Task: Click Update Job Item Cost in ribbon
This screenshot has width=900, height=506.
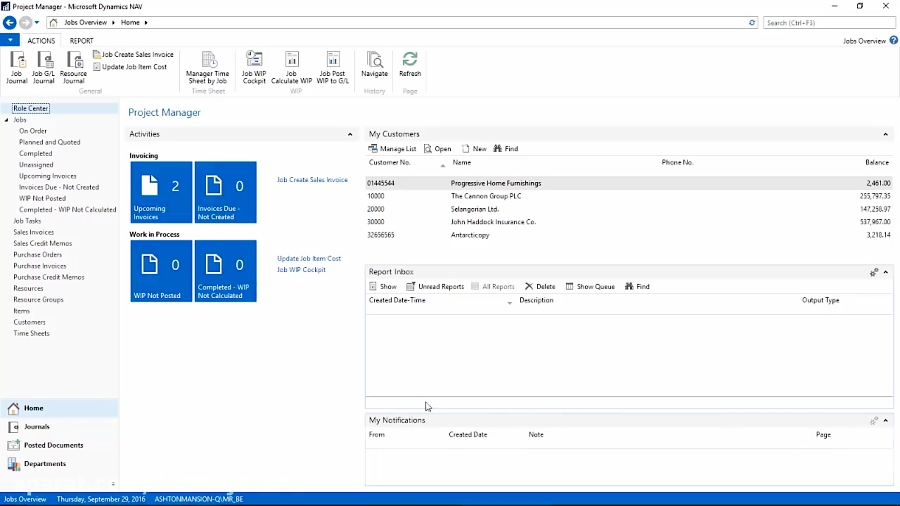Action: pos(130,67)
